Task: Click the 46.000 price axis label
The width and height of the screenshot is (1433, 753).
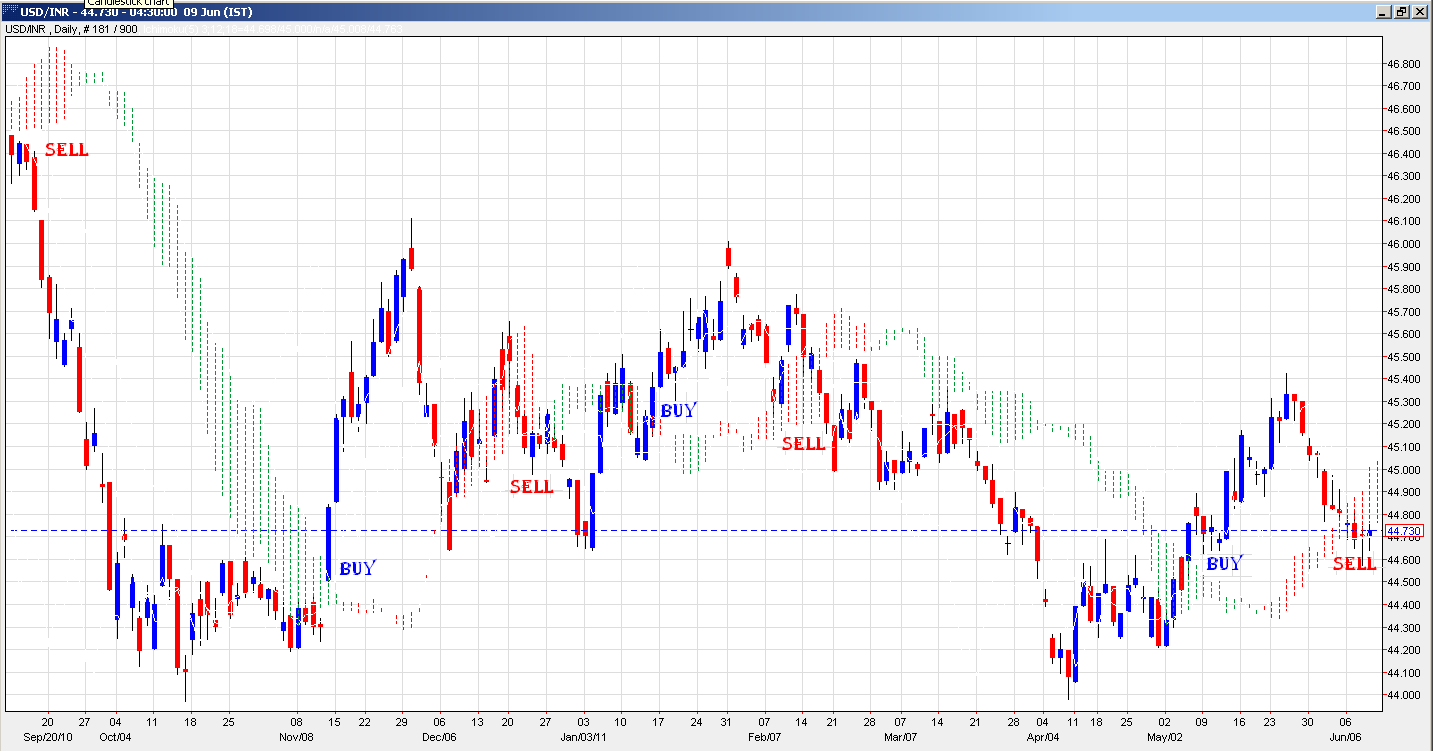Action: click(x=1404, y=244)
